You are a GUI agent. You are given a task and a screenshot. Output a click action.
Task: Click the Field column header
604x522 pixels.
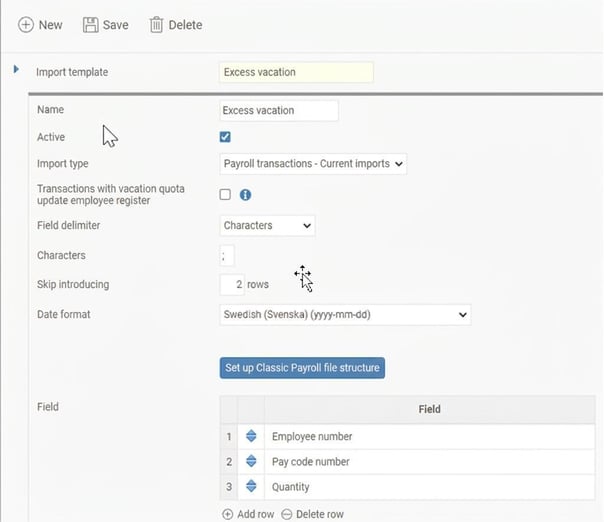point(430,409)
